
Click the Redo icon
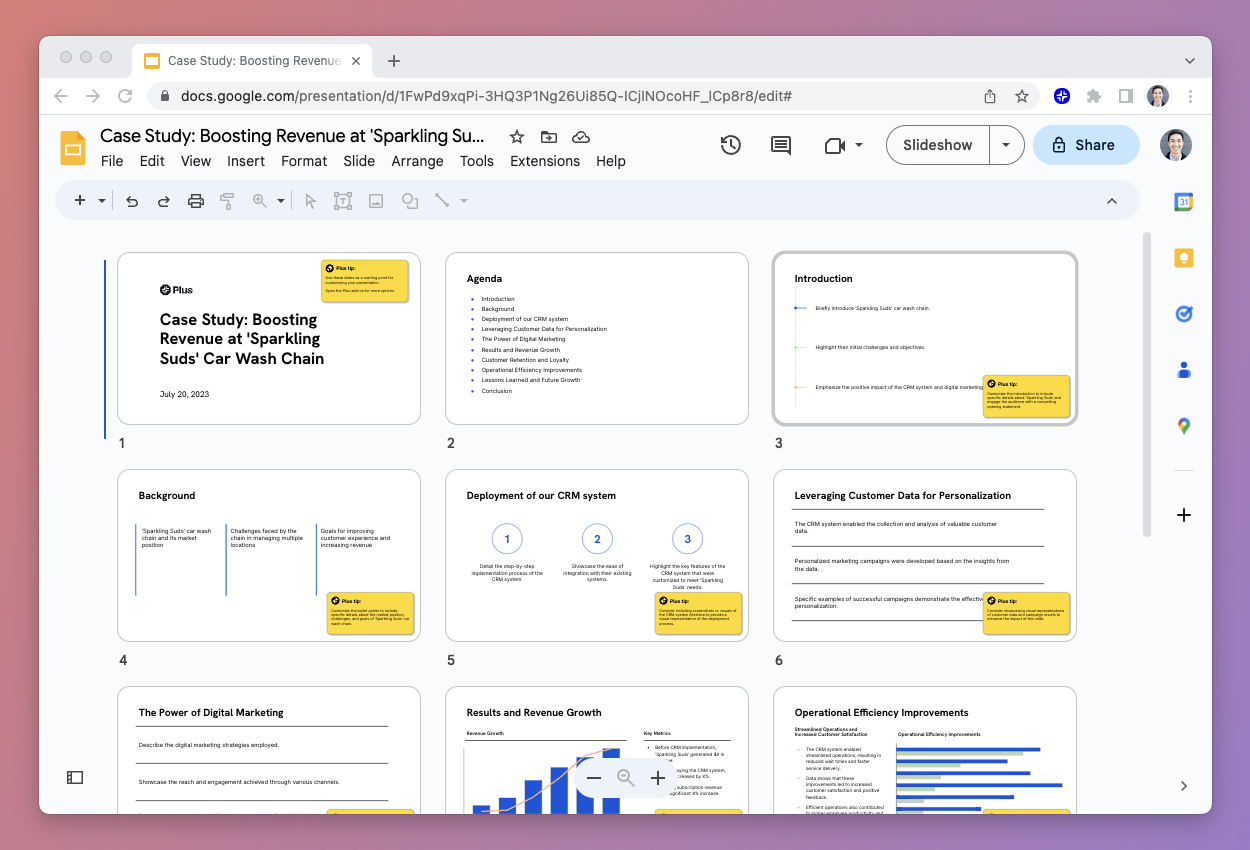coord(163,200)
